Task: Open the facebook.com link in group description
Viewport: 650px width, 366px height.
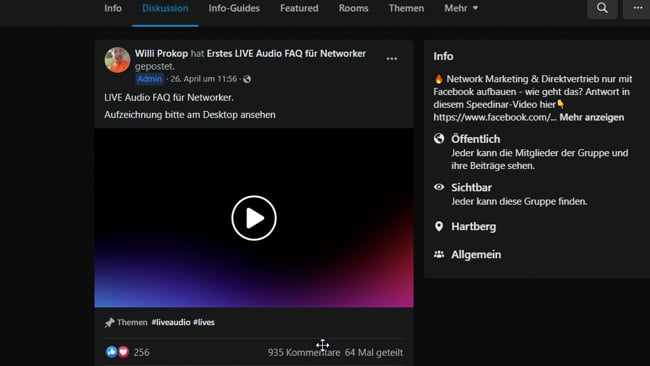Action: click(495, 117)
